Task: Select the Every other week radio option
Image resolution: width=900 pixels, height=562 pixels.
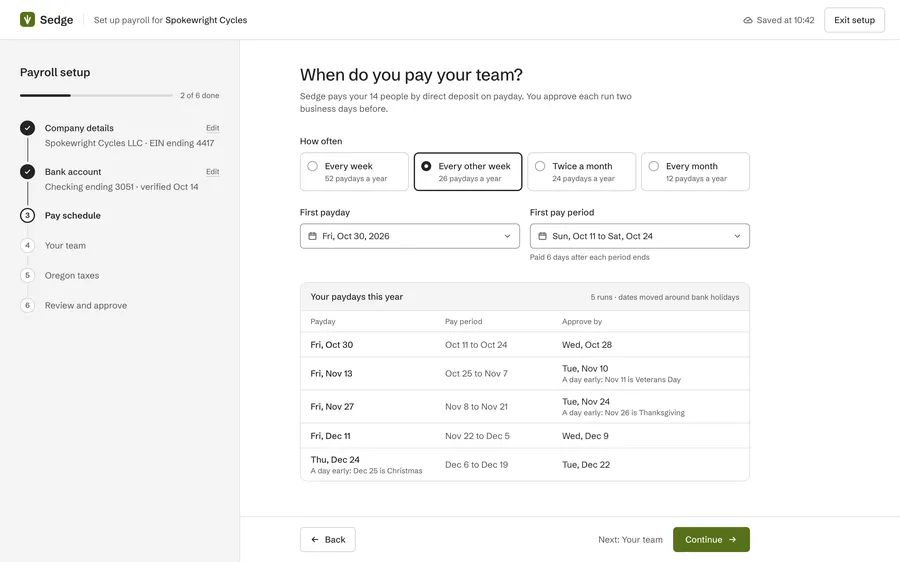Action: [468, 172]
